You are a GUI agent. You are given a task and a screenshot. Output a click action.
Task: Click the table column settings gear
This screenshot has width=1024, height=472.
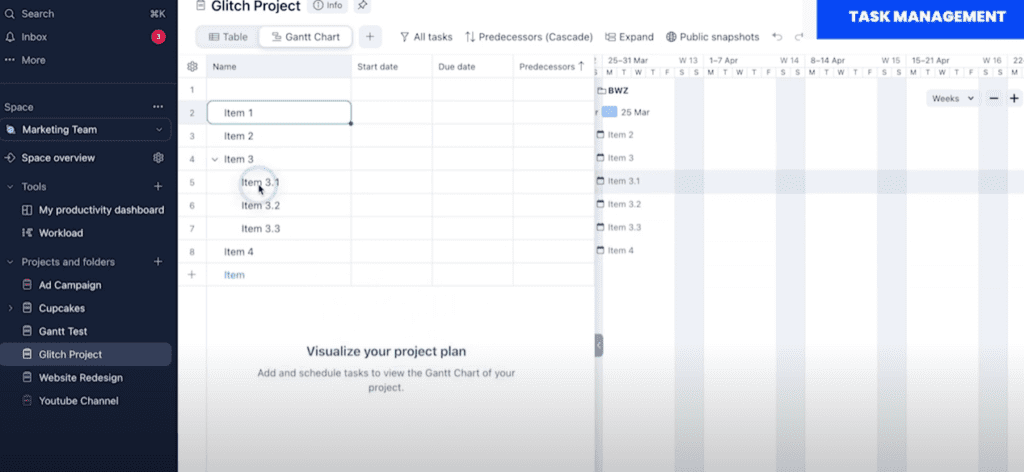[192, 67]
